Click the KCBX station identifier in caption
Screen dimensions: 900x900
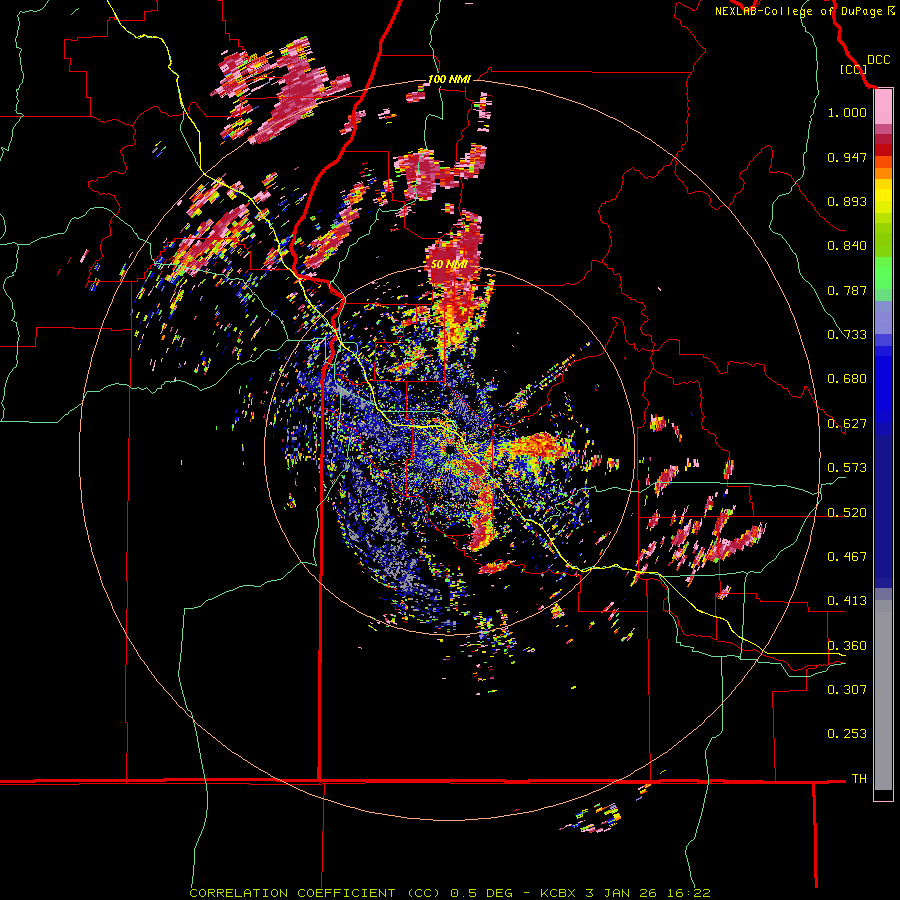560,893
